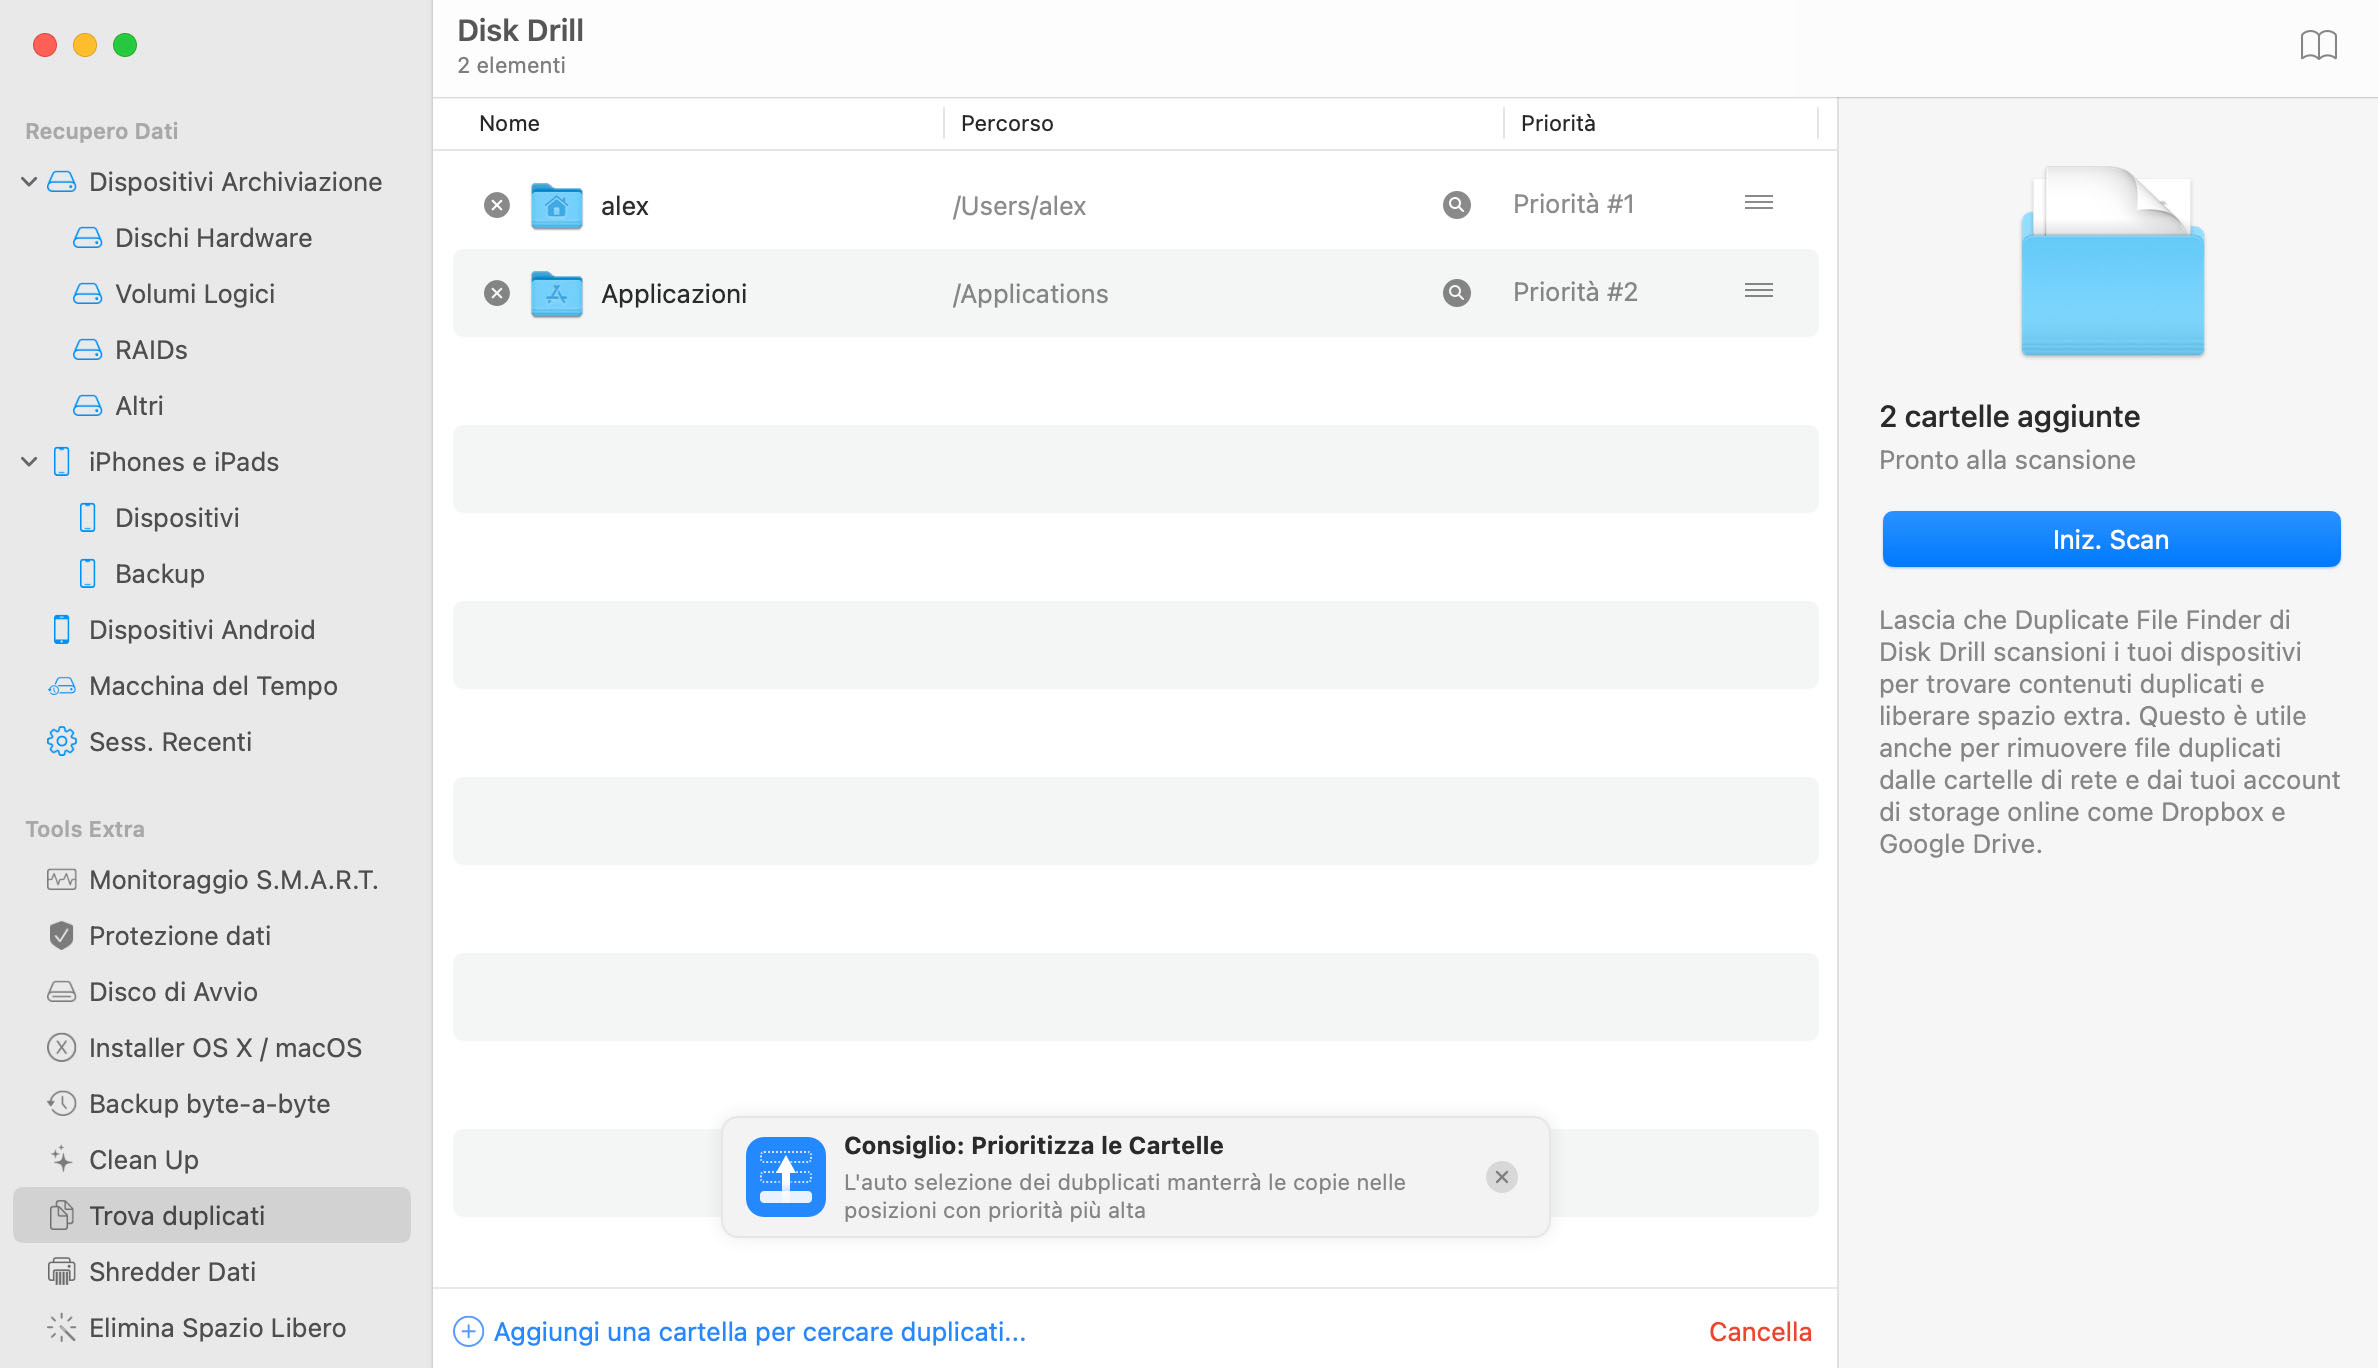The image size is (2378, 1368).
Task: Click the "Priorità #1" cell
Action: pyautogui.click(x=1574, y=204)
